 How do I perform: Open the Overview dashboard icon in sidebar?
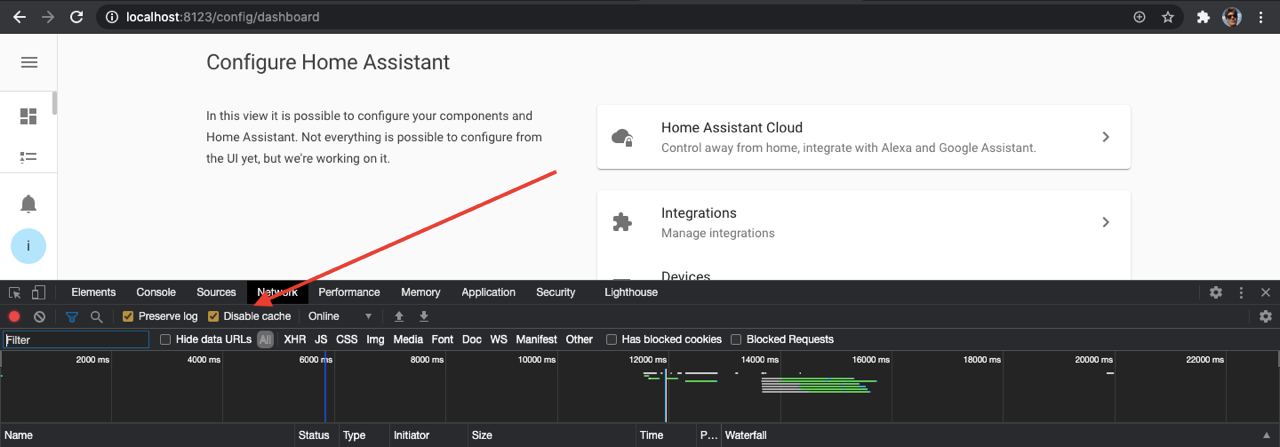29,116
